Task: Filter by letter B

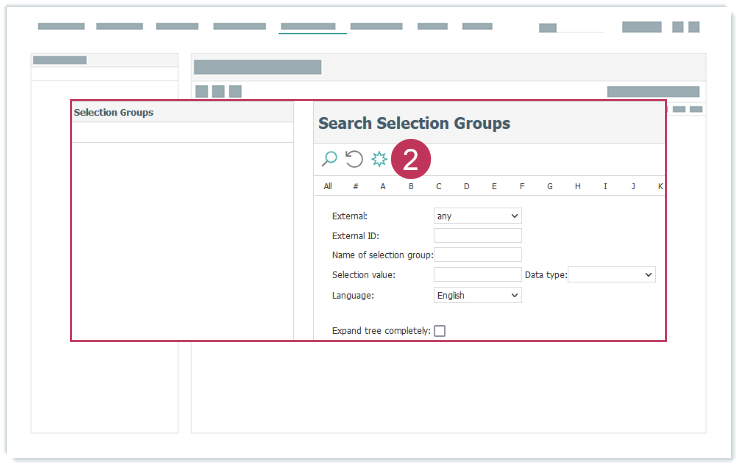Action: click(x=411, y=186)
